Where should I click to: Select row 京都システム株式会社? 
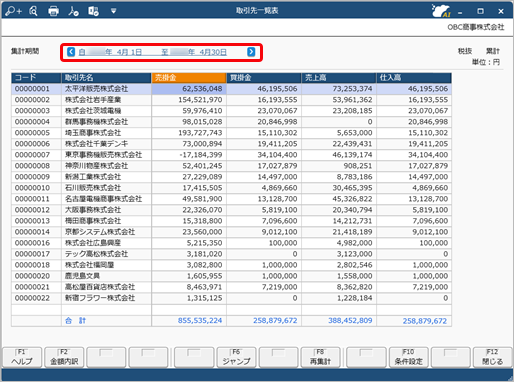pos(231,232)
